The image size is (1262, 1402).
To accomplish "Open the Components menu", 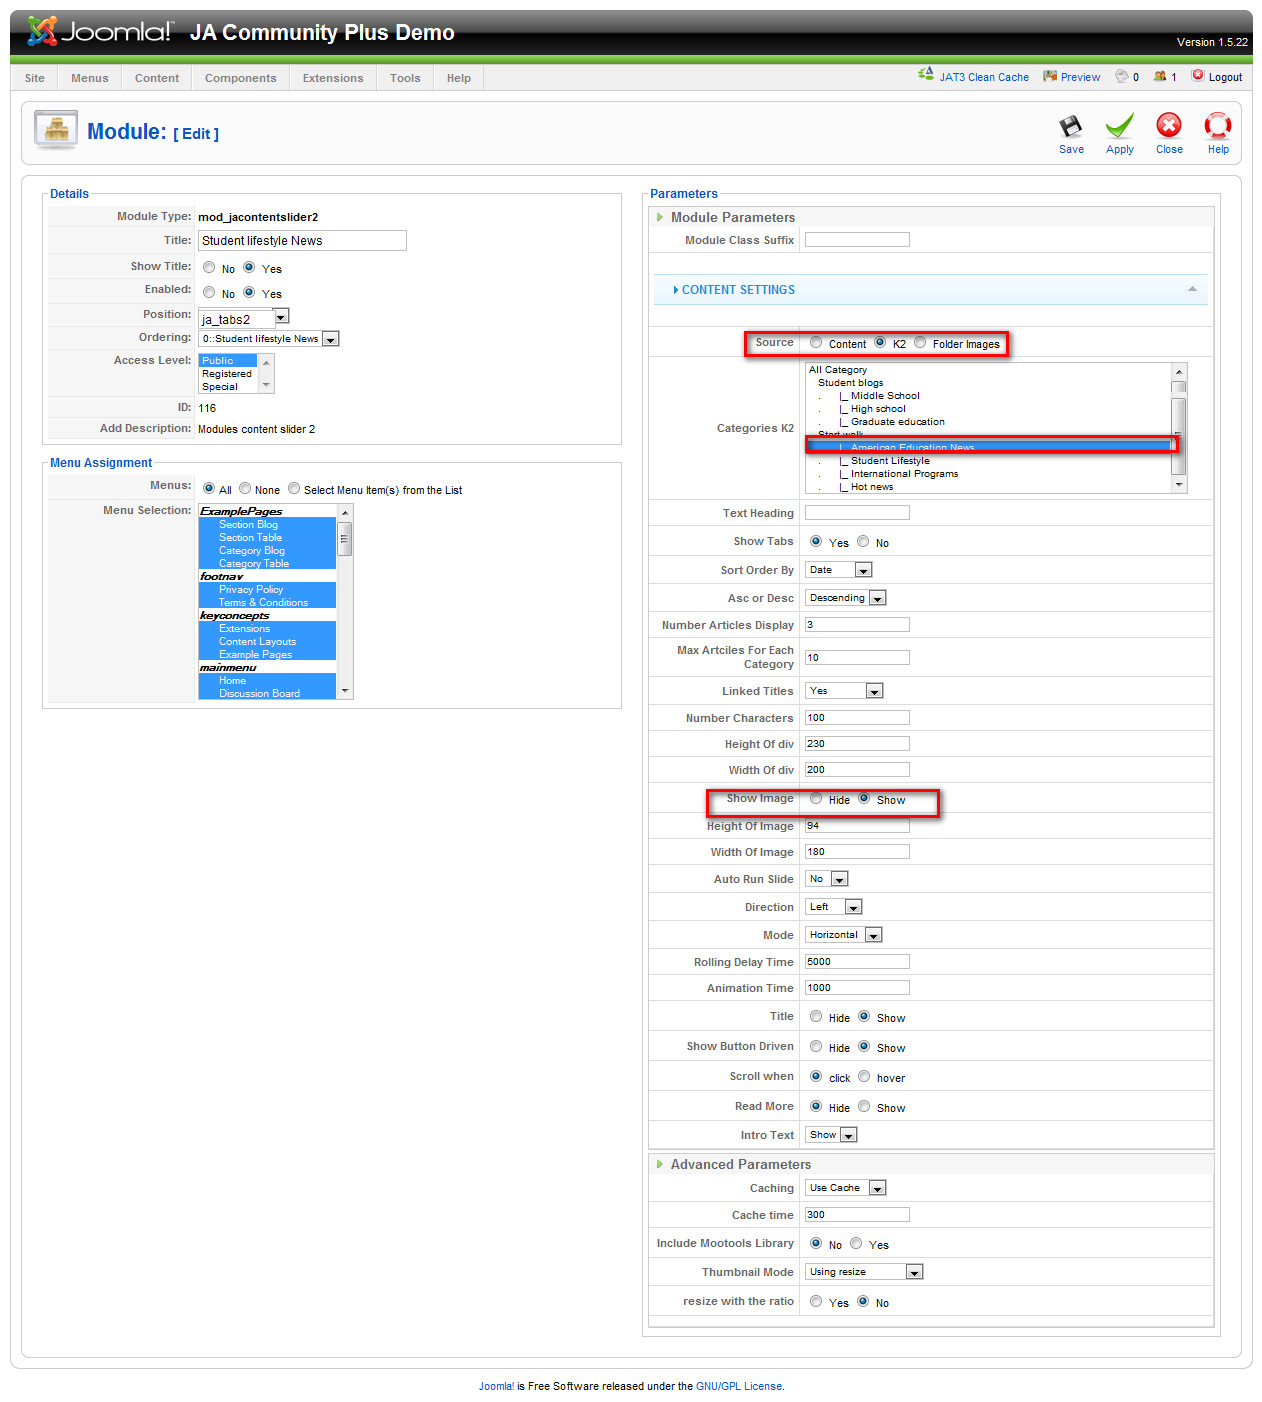I will pyautogui.click(x=240, y=78).
